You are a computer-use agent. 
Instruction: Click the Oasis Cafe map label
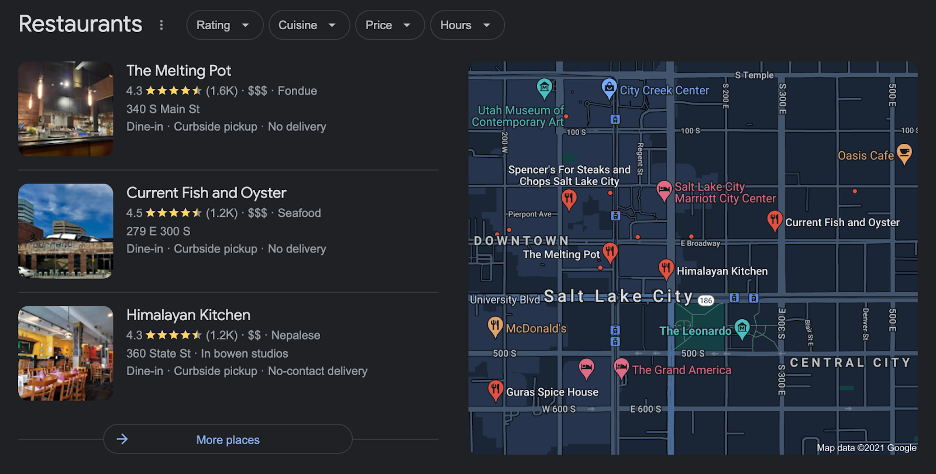tap(866, 156)
